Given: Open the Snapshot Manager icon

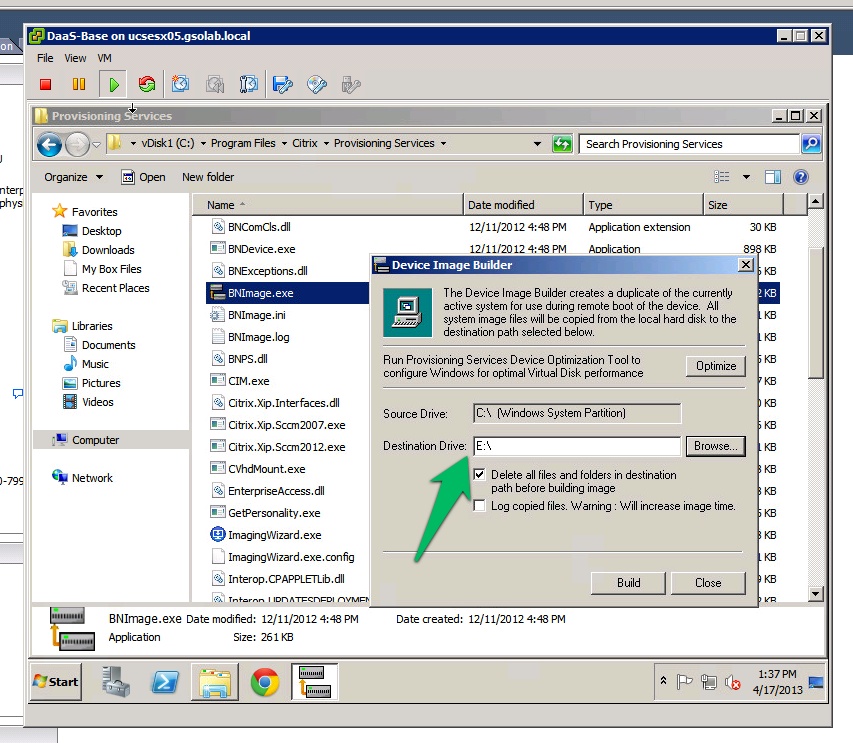Looking at the screenshot, I should tap(249, 84).
